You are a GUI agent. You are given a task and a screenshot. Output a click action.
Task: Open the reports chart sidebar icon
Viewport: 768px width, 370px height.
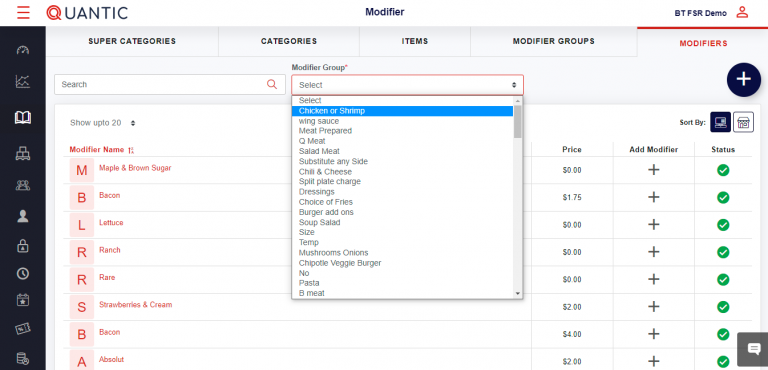[x=23, y=81]
